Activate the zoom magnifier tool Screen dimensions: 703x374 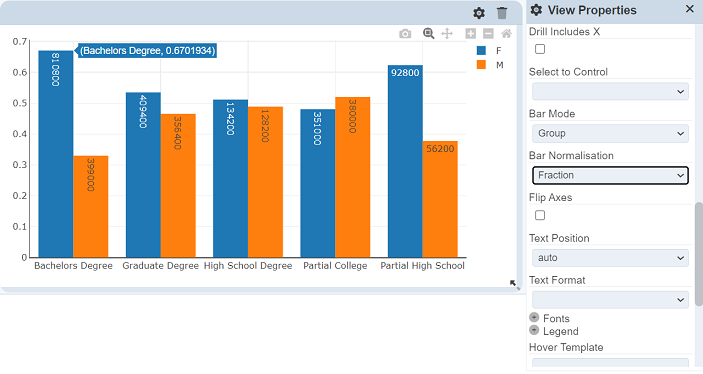point(429,34)
